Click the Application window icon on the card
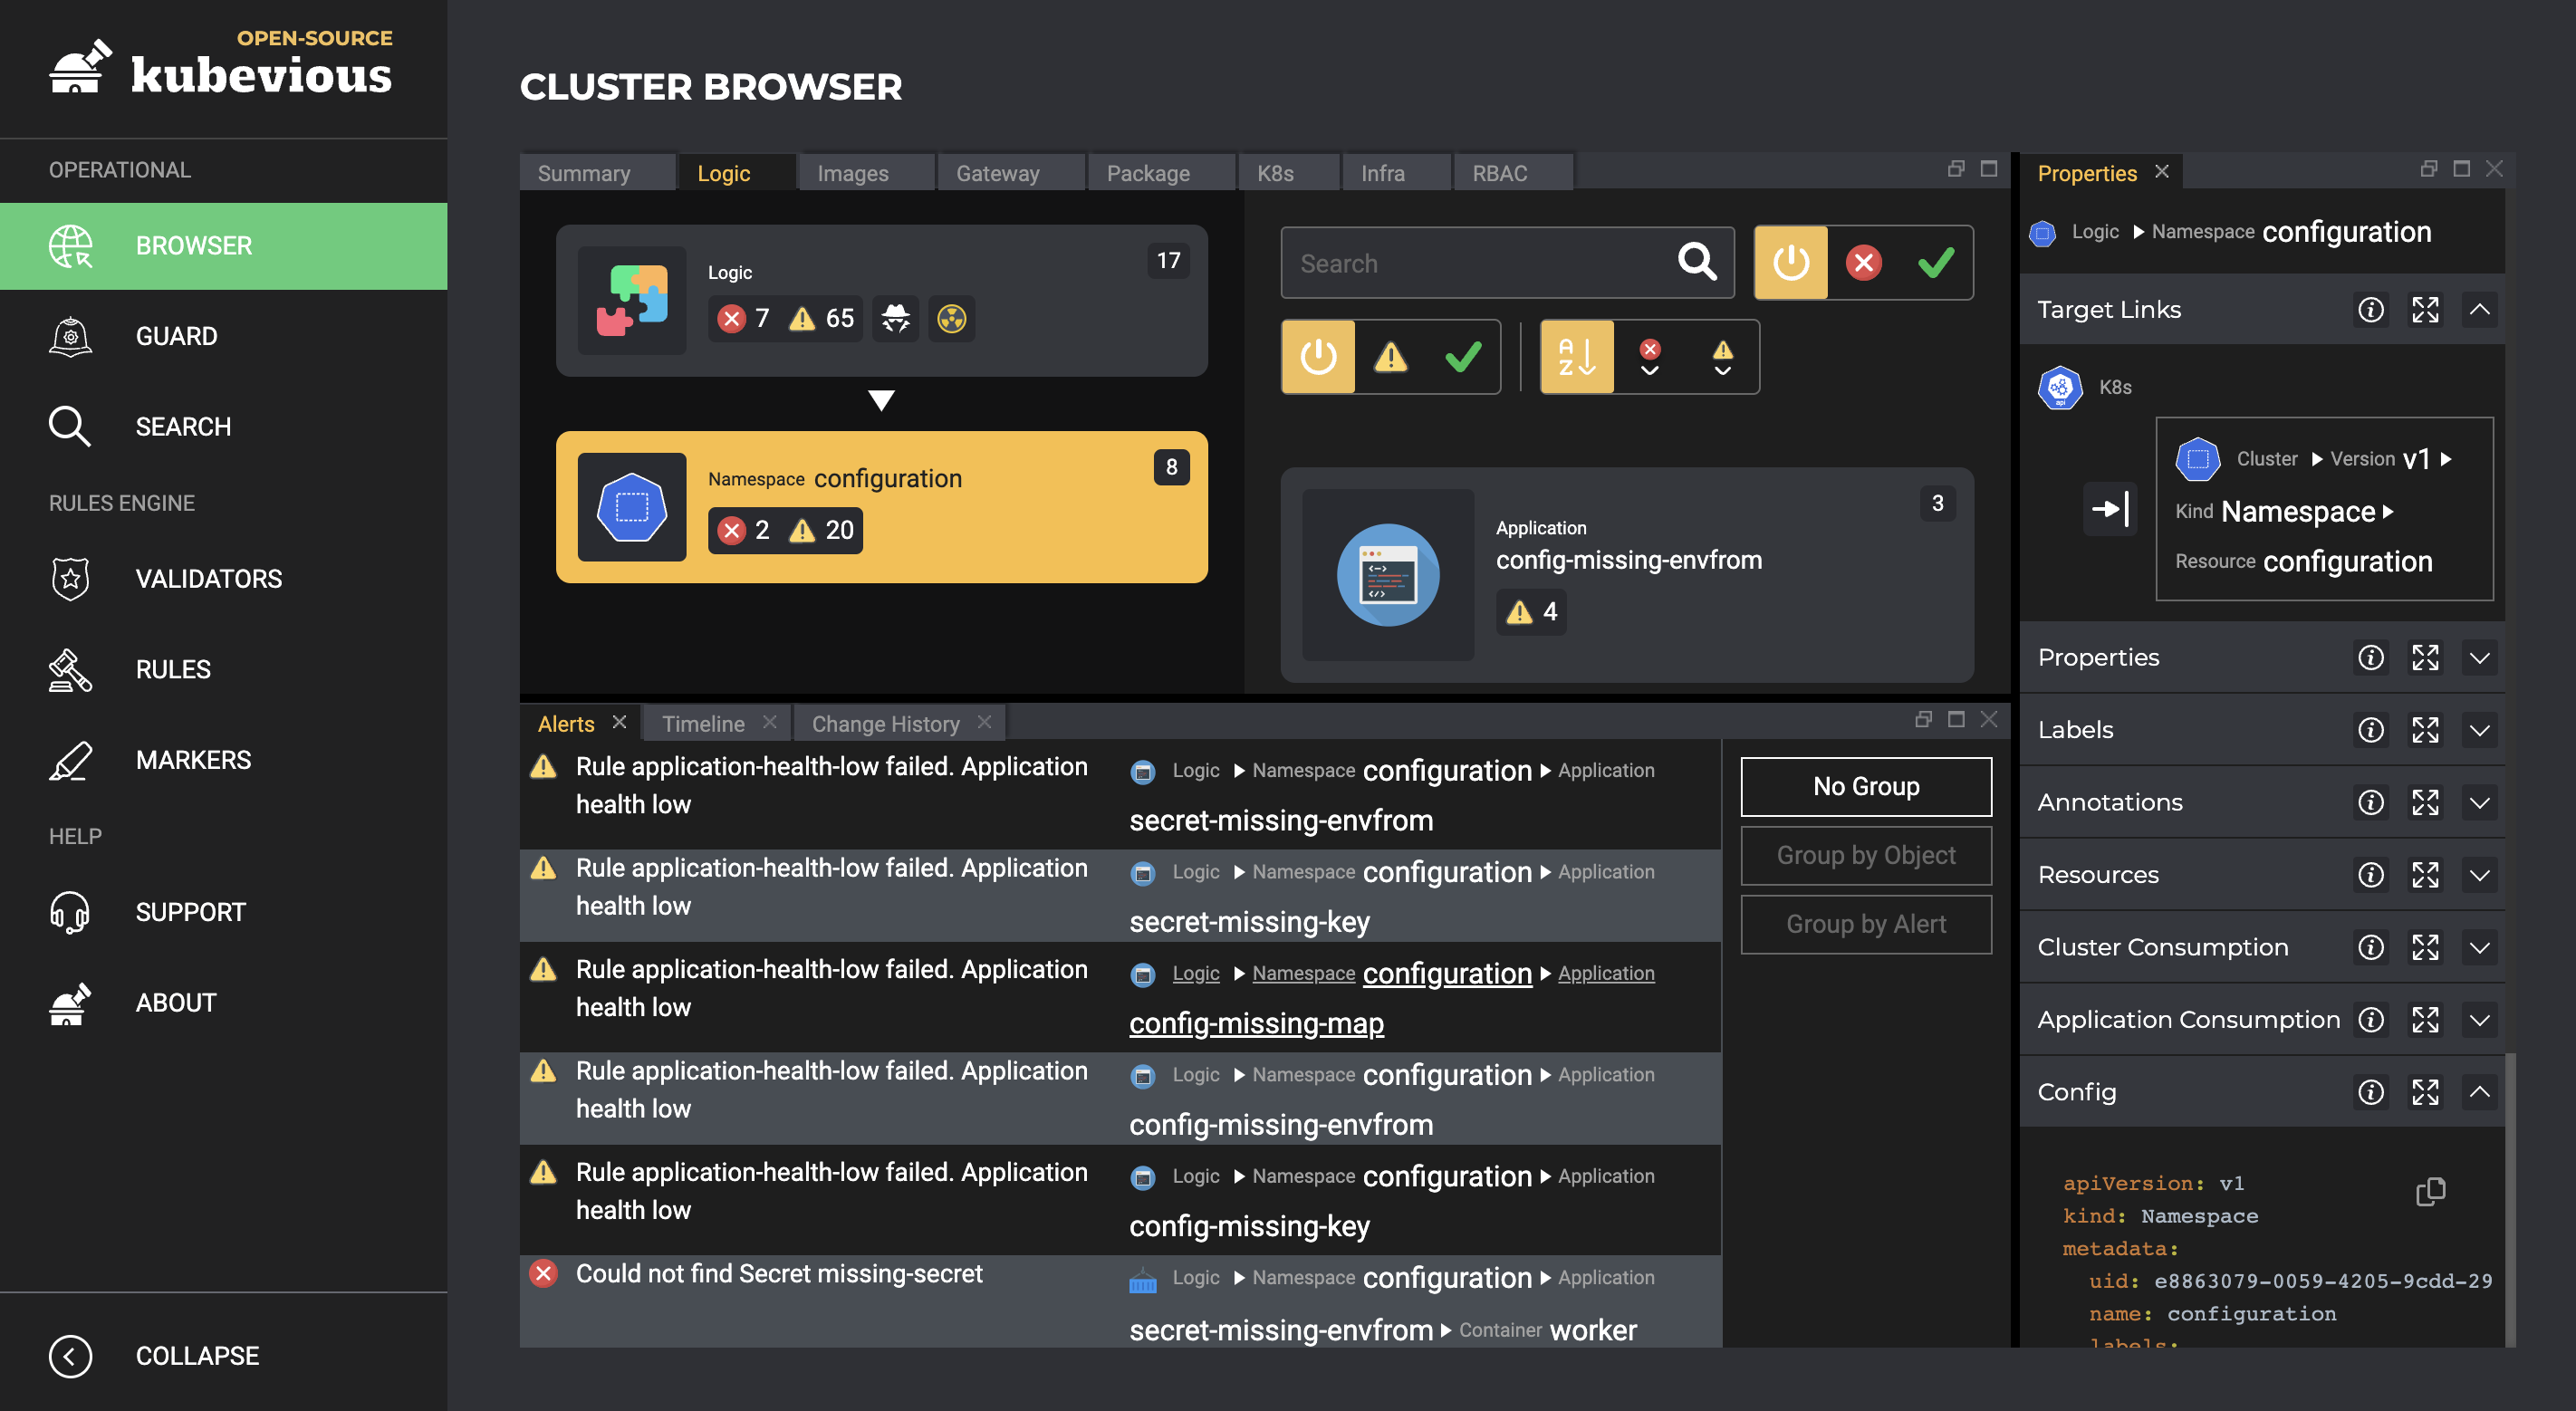Screen dimensions: 2576x1411 [1388, 575]
